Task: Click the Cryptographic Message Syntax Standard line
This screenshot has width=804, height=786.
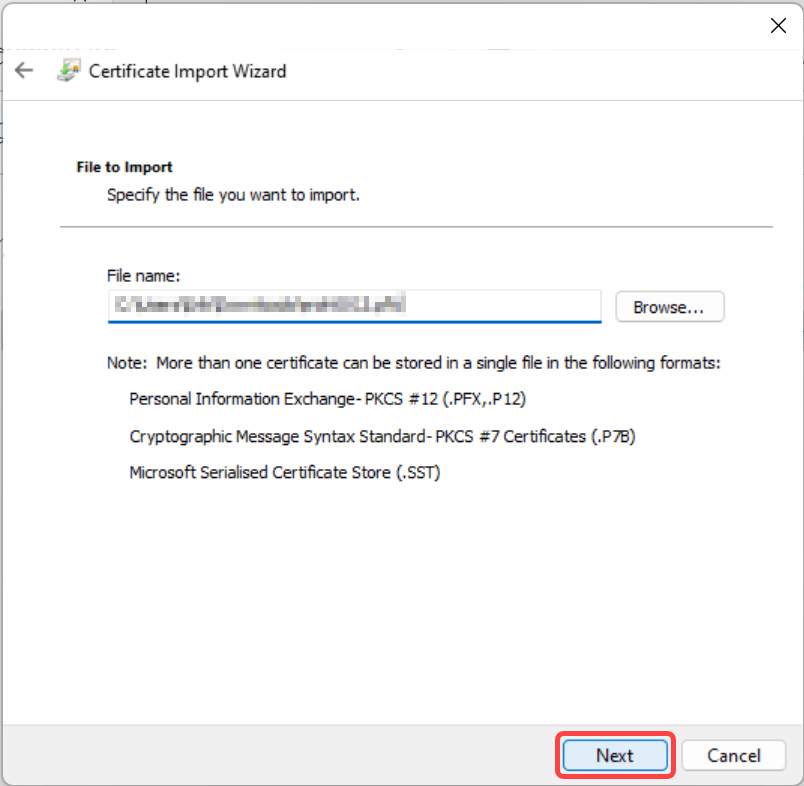Action: [x=383, y=436]
